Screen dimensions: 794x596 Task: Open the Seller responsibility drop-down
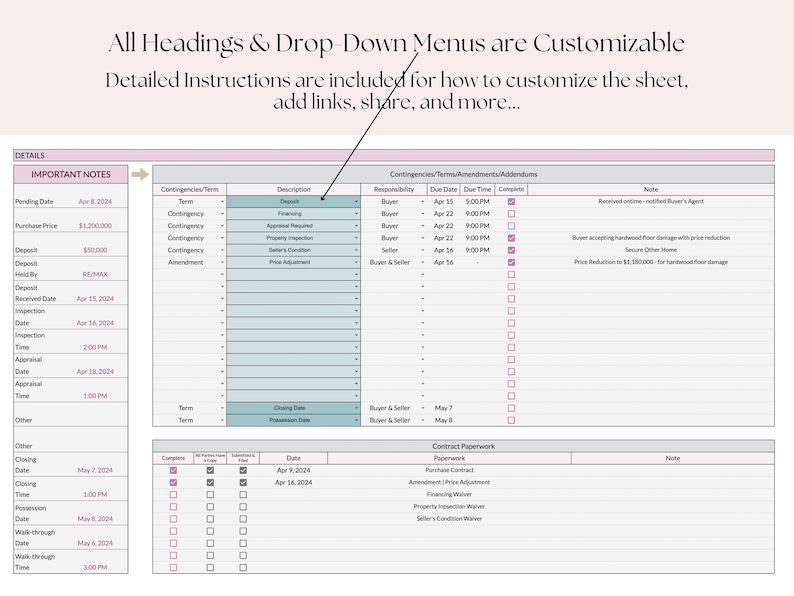(x=423, y=250)
